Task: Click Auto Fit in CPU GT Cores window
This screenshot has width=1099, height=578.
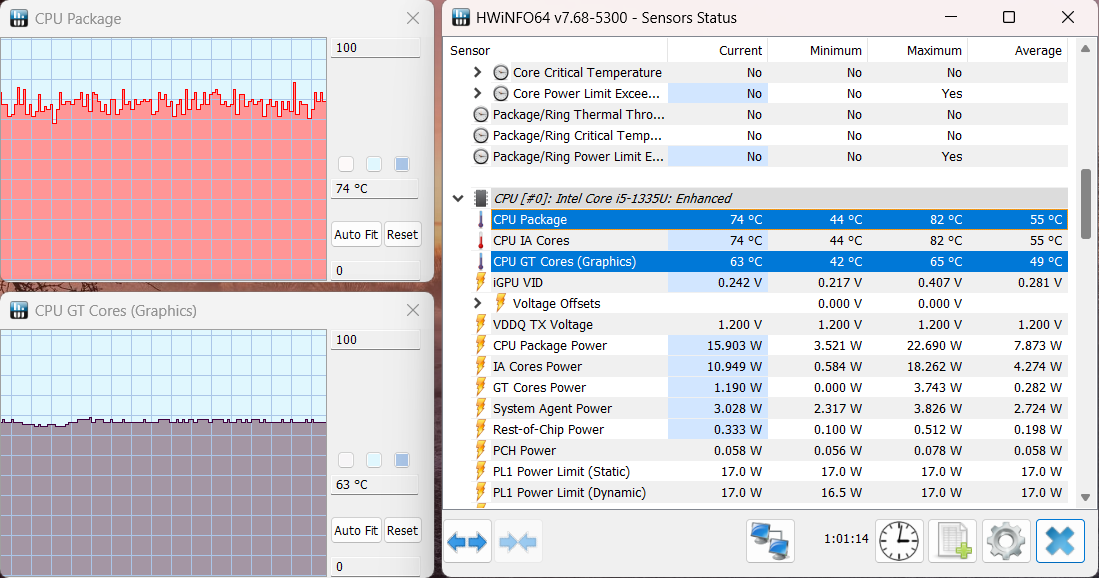Action: click(x=356, y=530)
